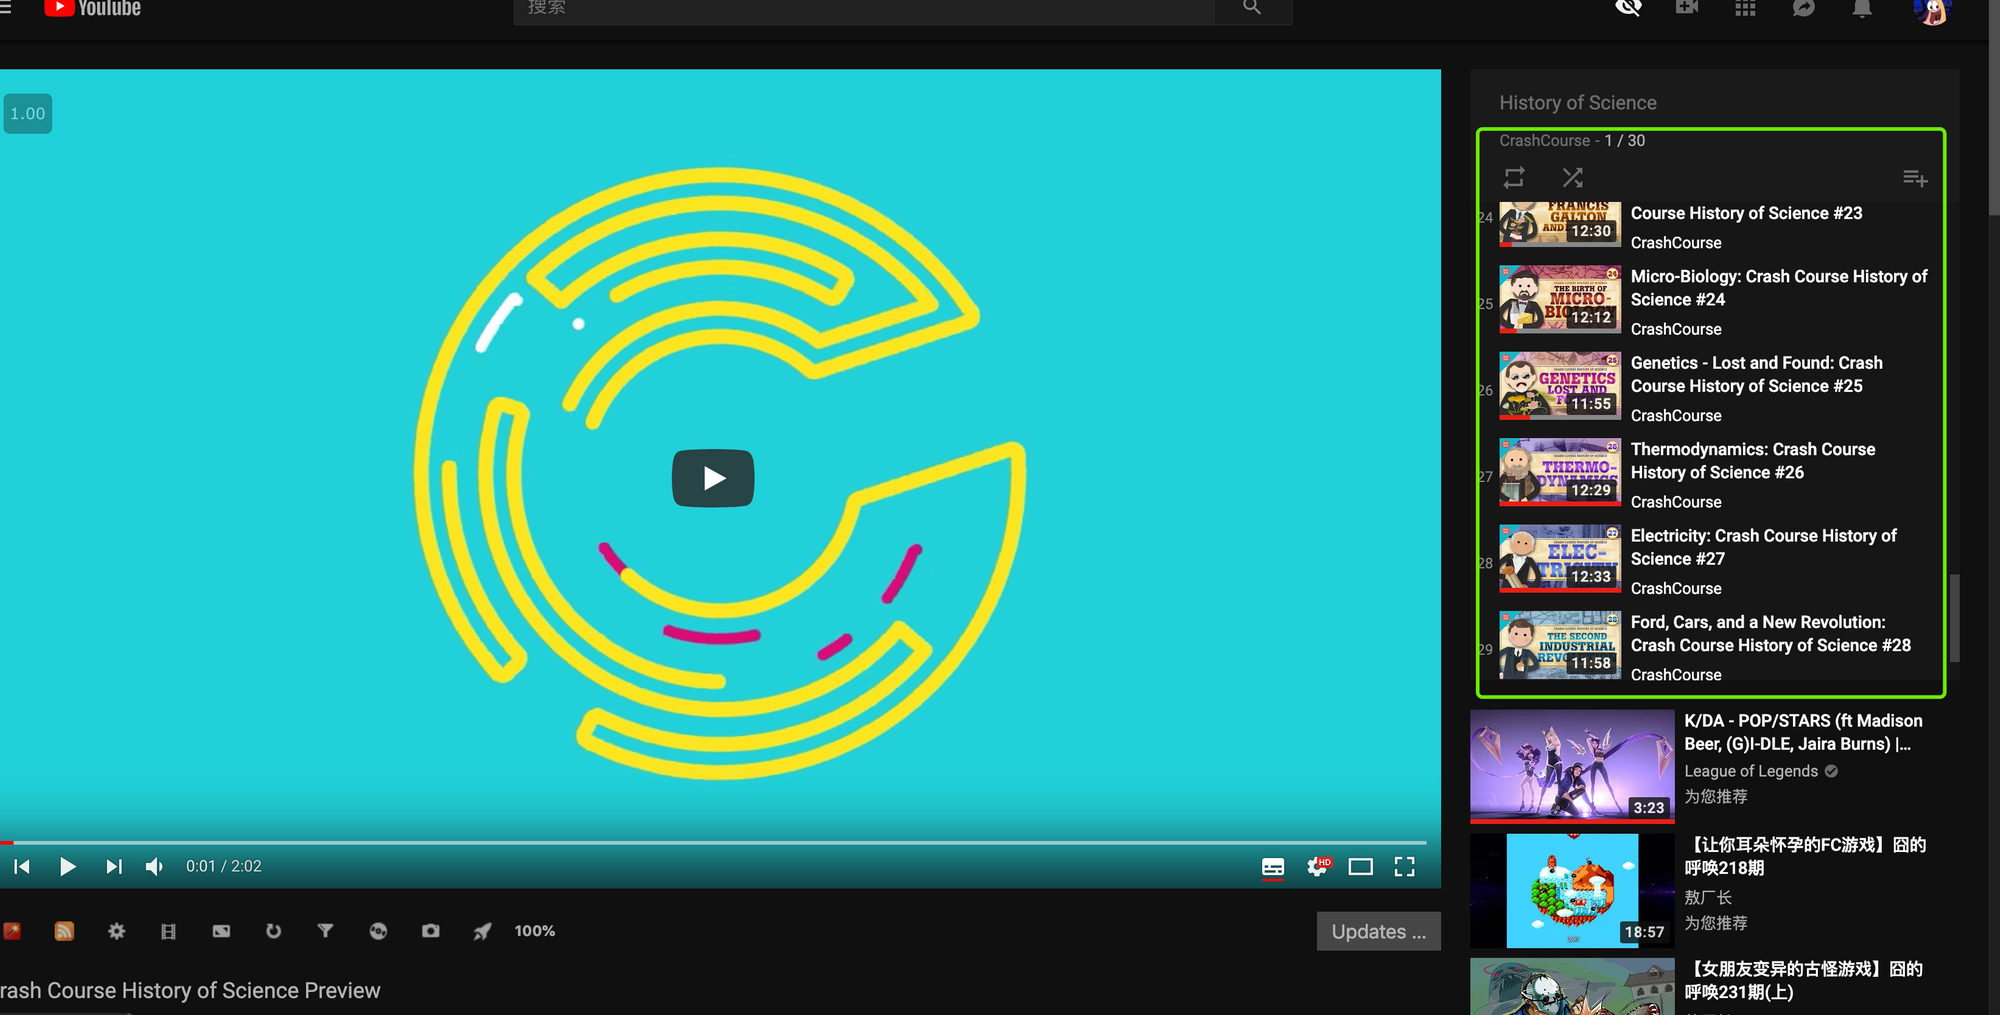Click the notifications bell icon
Viewport: 2000px width, 1015px height.
[x=1861, y=9]
